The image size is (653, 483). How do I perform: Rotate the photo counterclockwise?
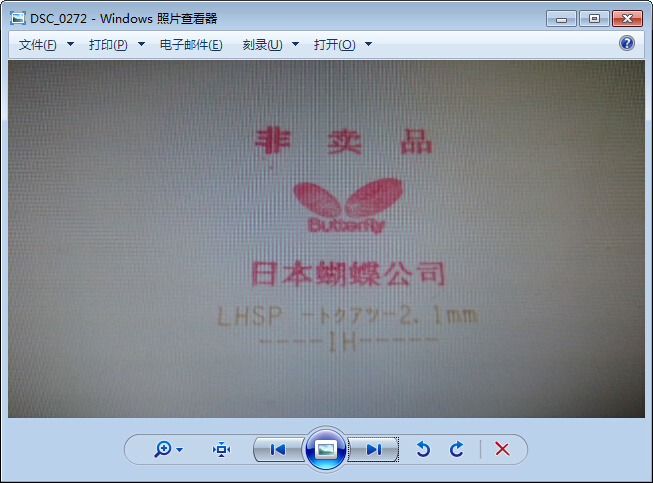pos(423,450)
